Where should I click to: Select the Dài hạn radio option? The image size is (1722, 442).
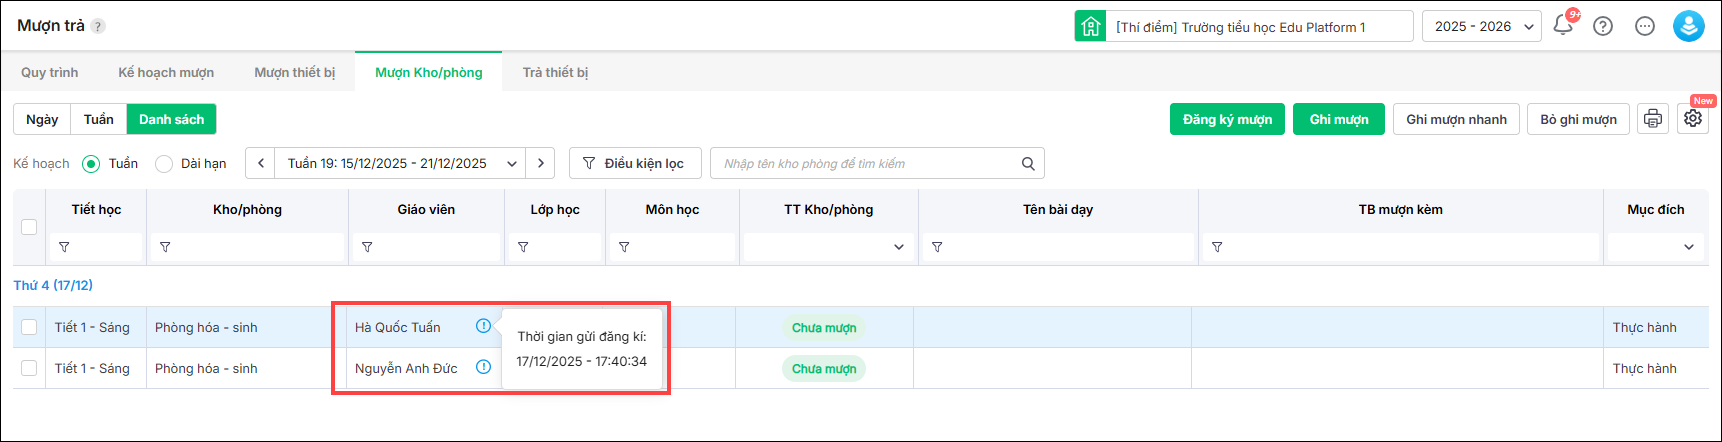(164, 164)
